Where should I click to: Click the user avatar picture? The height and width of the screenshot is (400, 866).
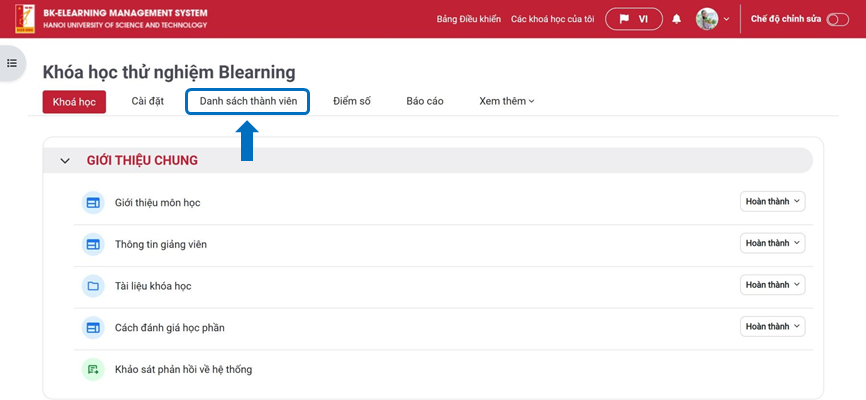(x=707, y=19)
